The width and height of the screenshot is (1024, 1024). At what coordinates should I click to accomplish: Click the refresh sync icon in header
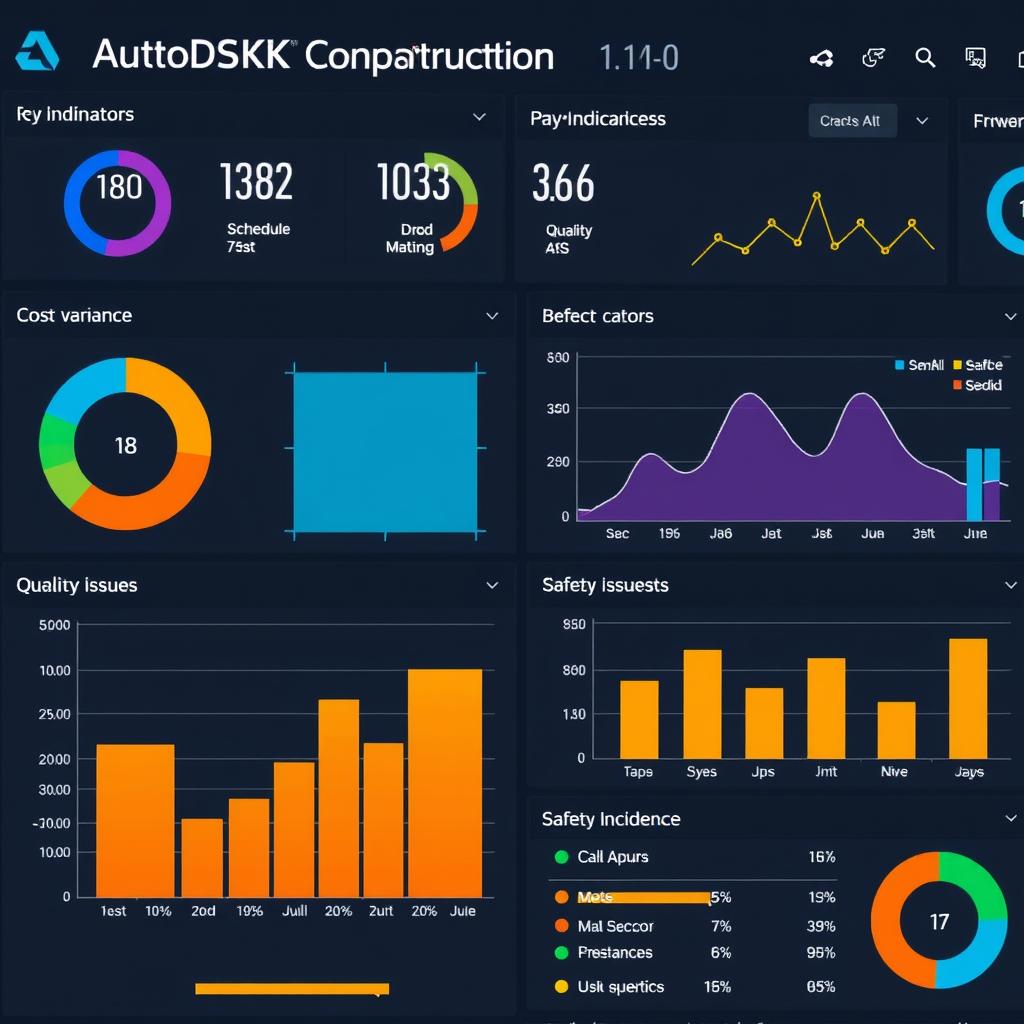(x=873, y=57)
